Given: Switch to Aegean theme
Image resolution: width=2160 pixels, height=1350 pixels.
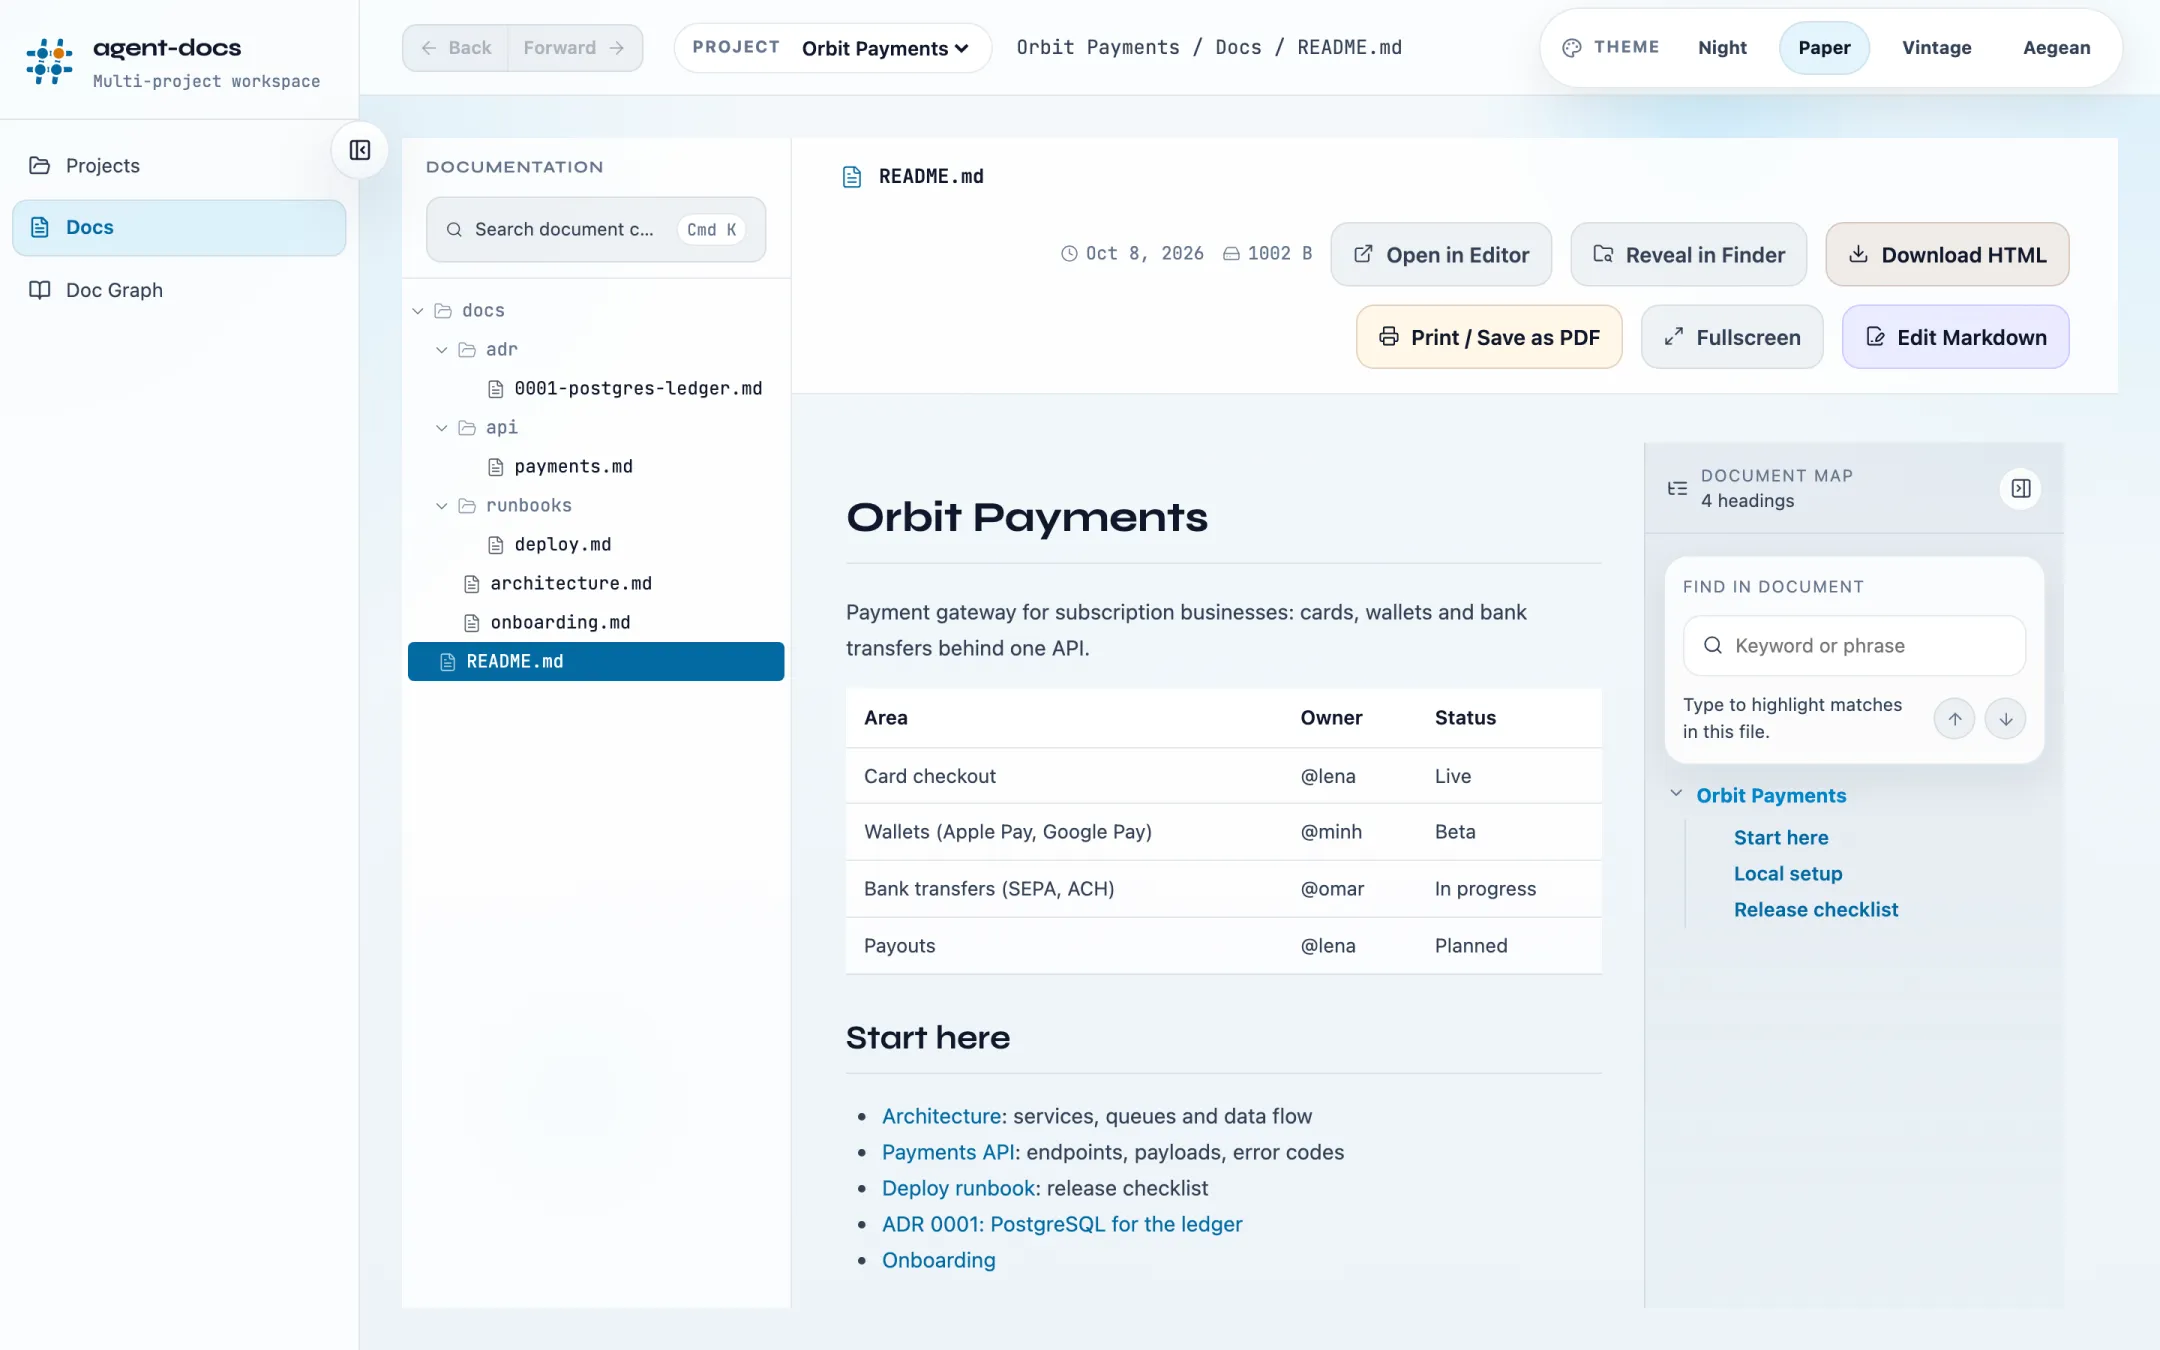Looking at the screenshot, I should (2056, 47).
